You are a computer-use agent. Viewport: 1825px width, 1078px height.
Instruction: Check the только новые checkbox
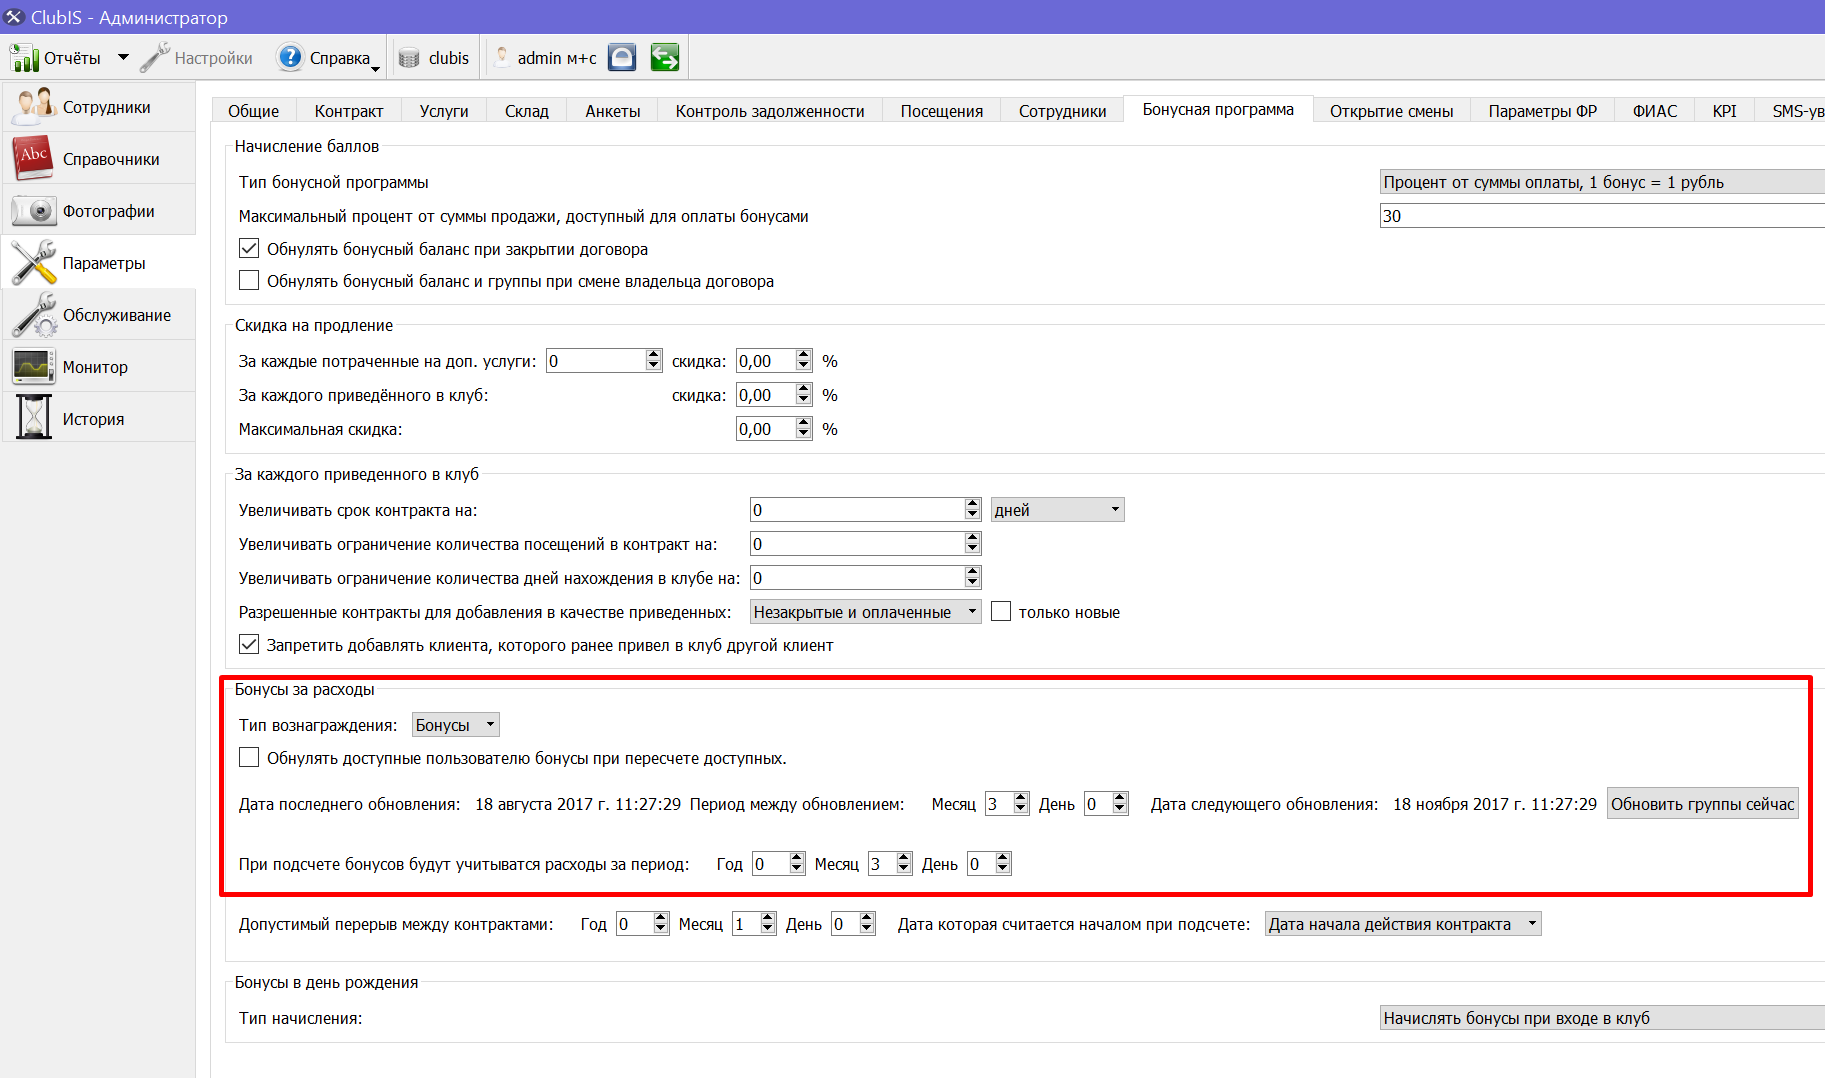click(x=1001, y=611)
